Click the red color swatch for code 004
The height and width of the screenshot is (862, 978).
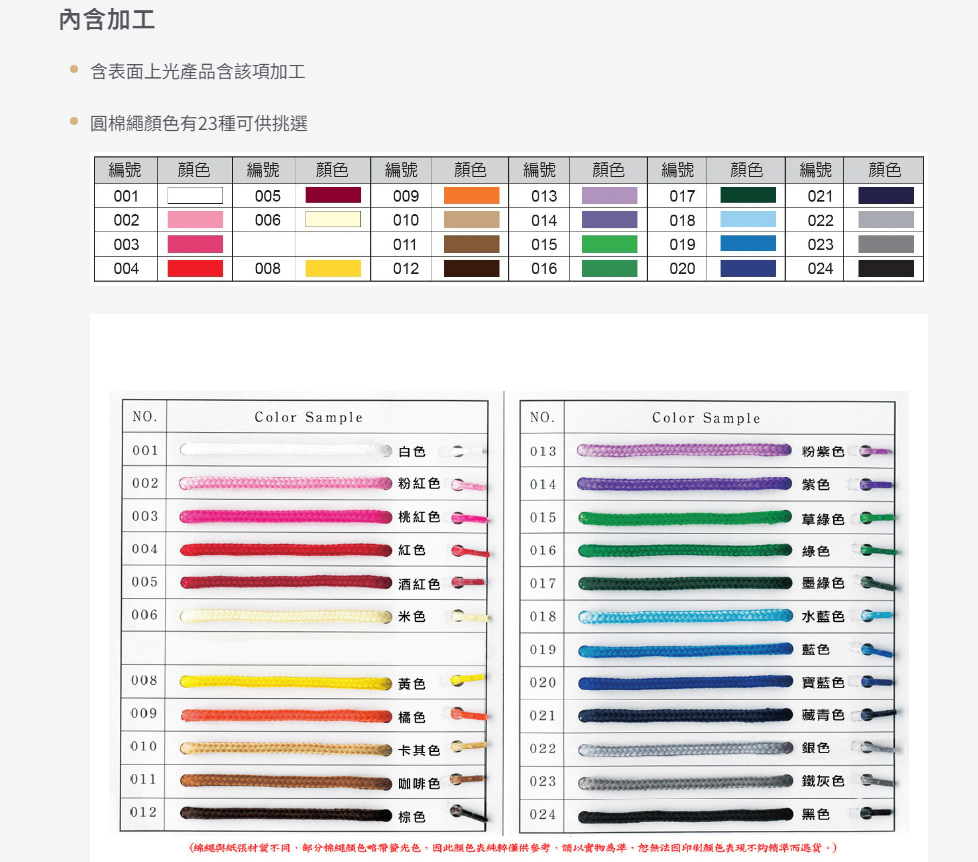[195, 268]
